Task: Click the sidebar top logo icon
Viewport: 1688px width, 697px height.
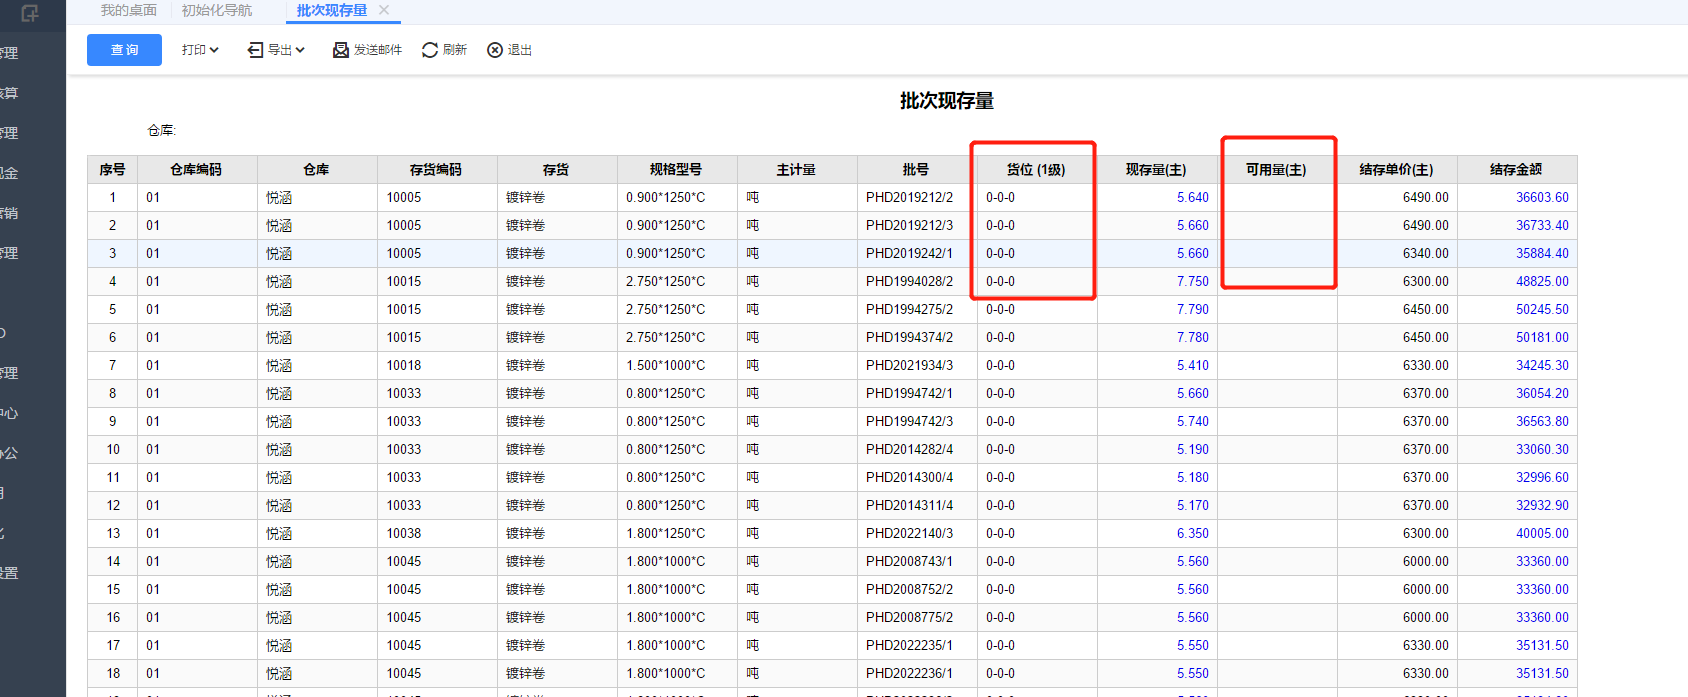Action: pyautogui.click(x=30, y=13)
